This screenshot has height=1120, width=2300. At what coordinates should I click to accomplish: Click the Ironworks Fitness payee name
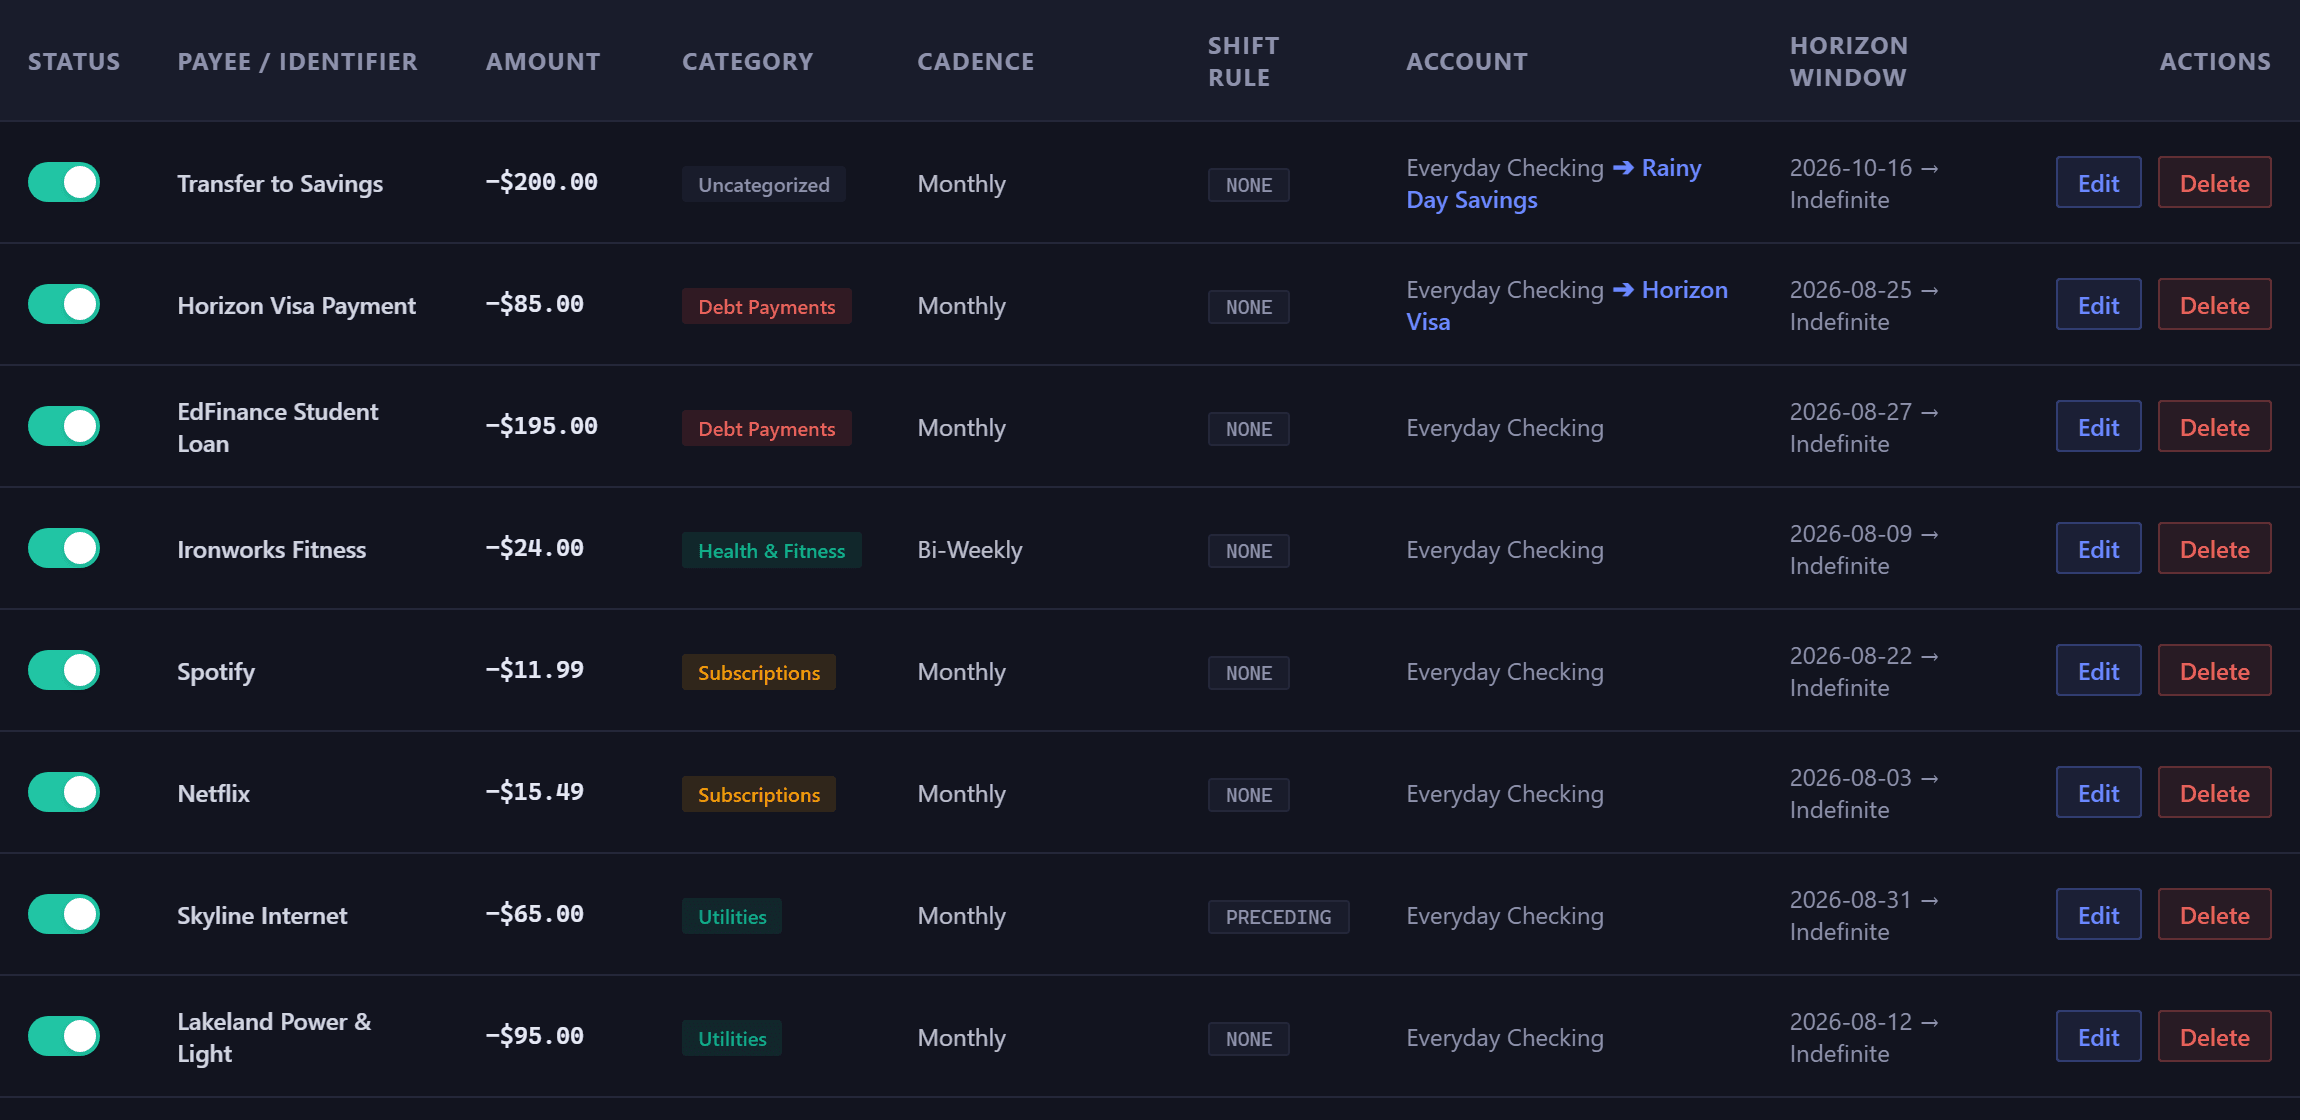[271, 549]
